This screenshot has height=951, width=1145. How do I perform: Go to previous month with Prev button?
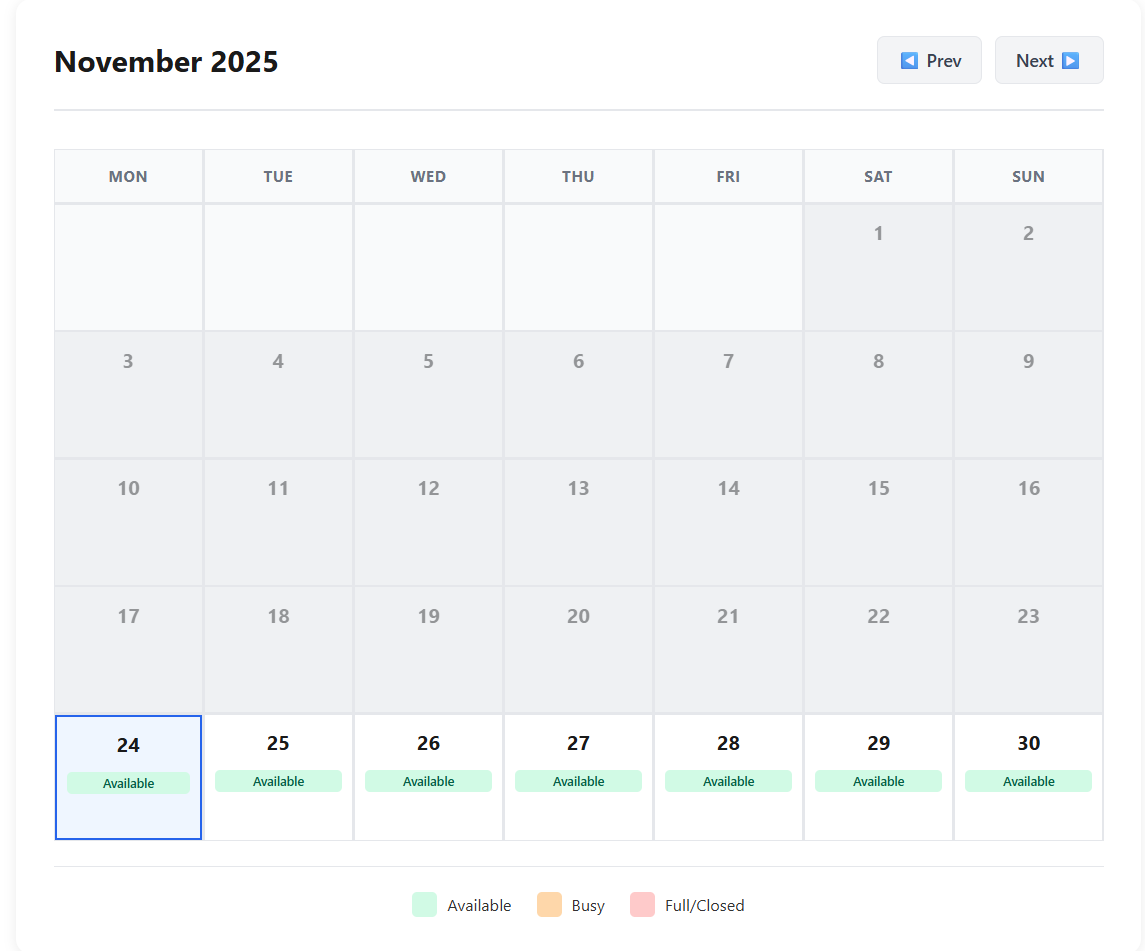[929, 61]
